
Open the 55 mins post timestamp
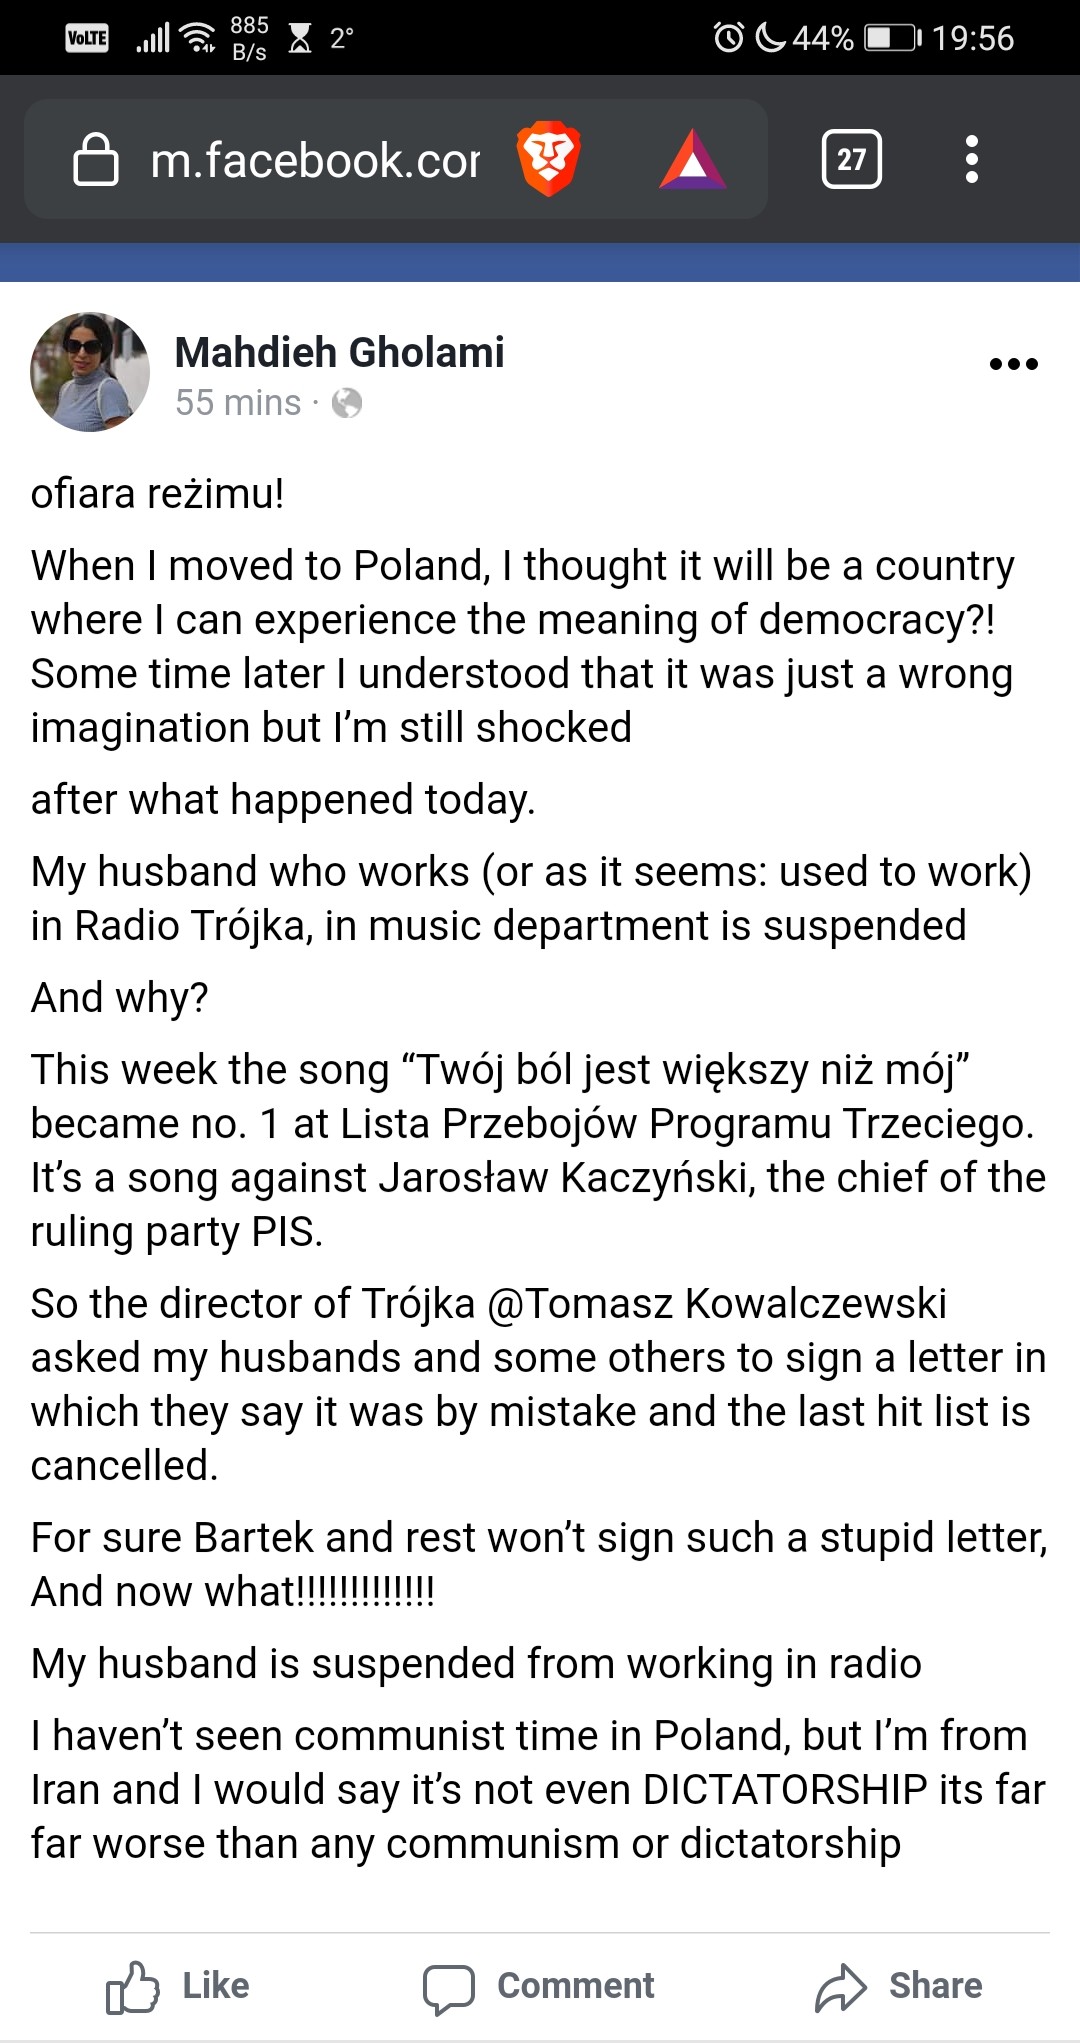pyautogui.click(x=238, y=403)
